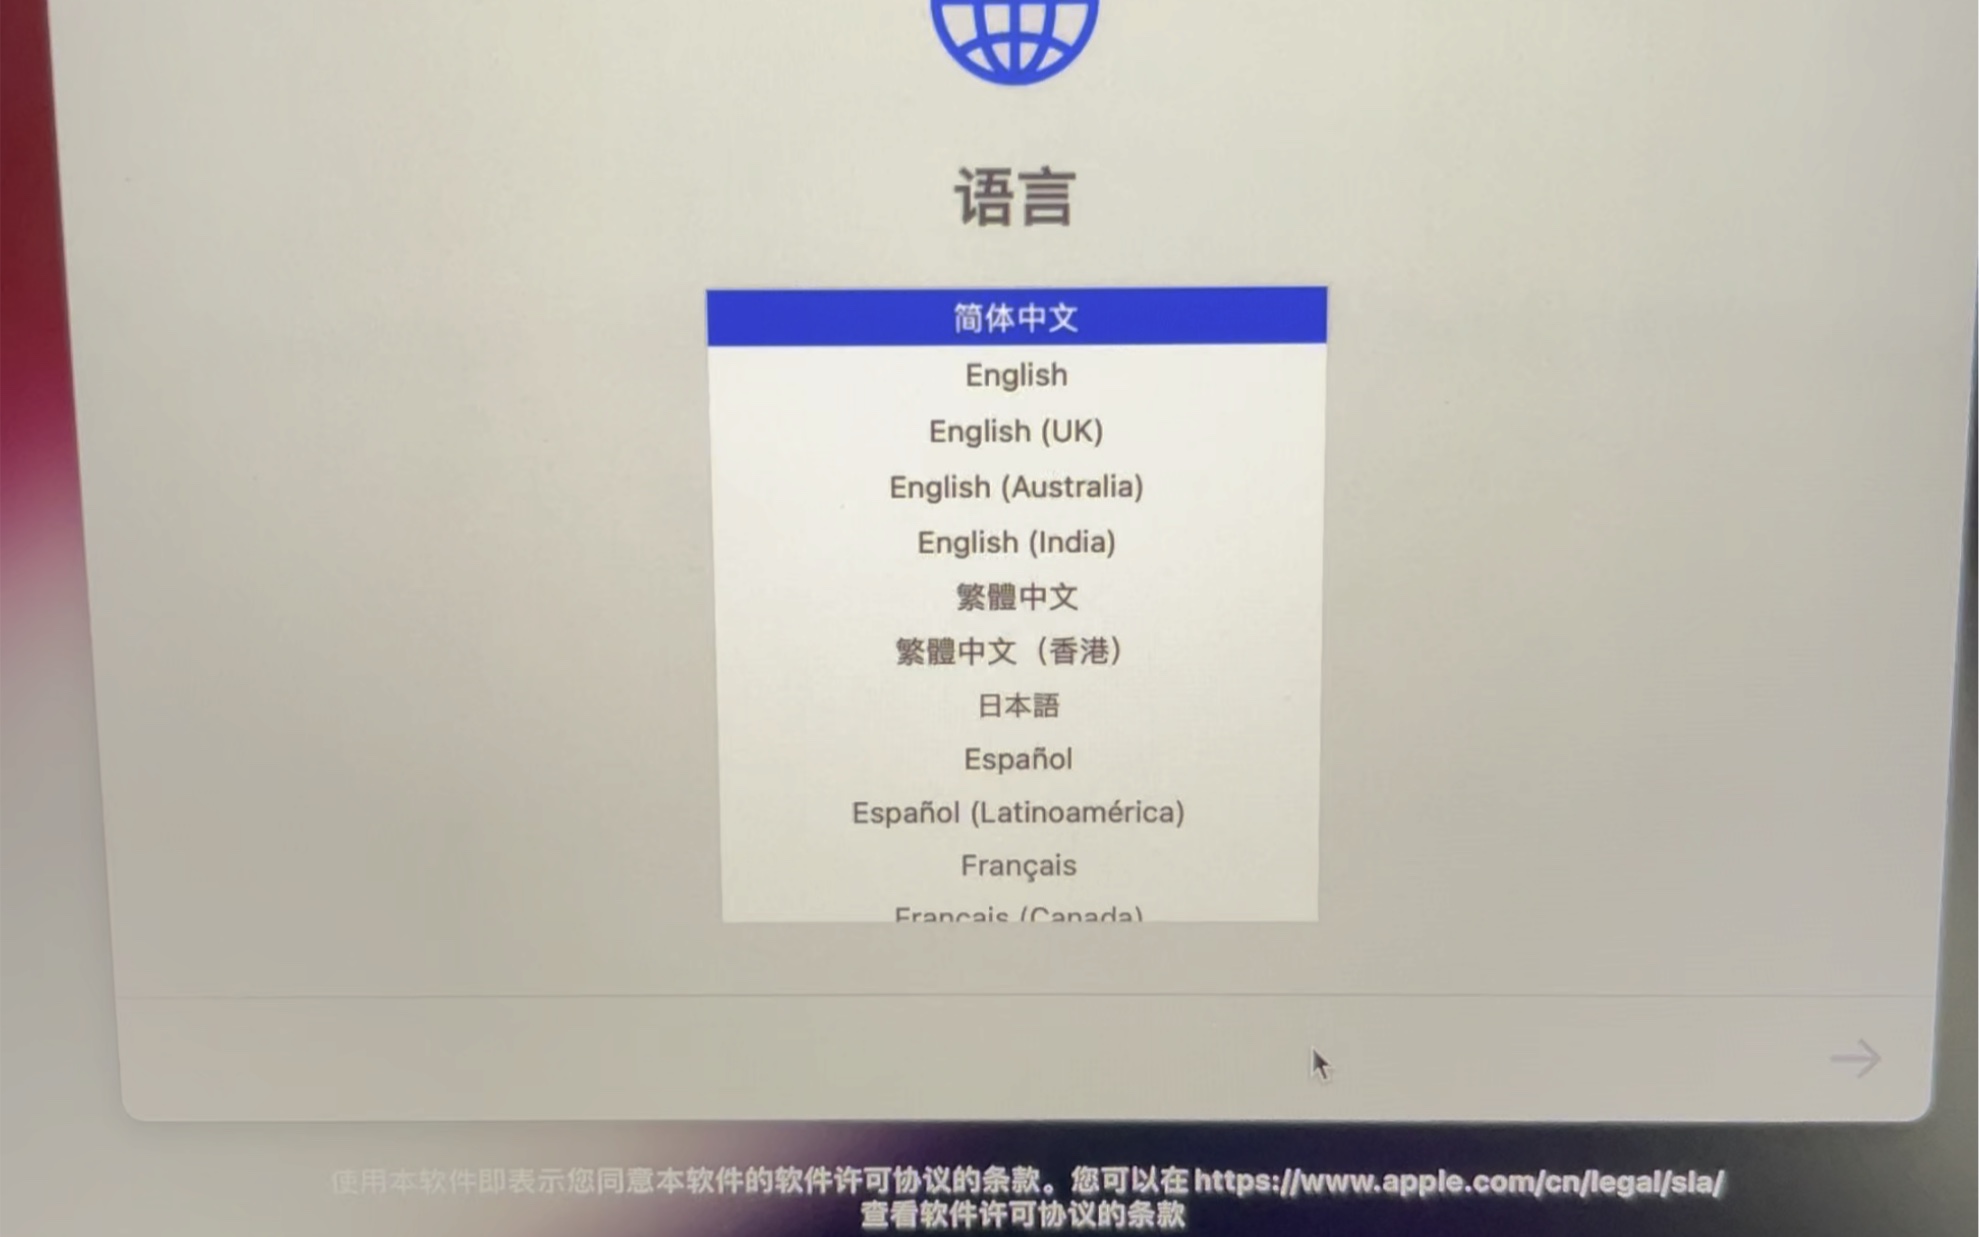The height and width of the screenshot is (1237, 1979).
Task: Select Français (Canada) language option
Action: [x=1017, y=919]
